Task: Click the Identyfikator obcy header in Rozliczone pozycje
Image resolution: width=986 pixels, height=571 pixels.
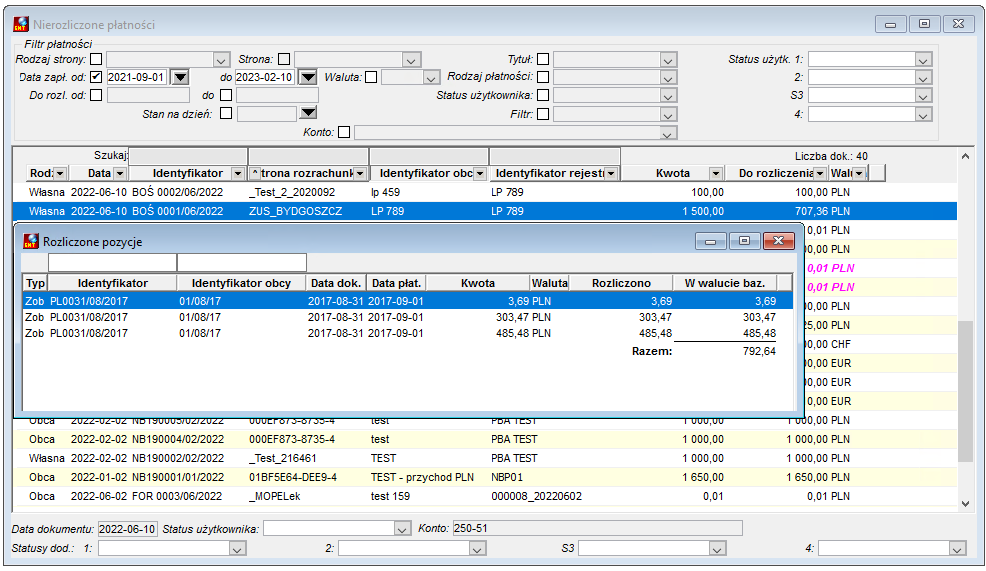Action: click(241, 283)
